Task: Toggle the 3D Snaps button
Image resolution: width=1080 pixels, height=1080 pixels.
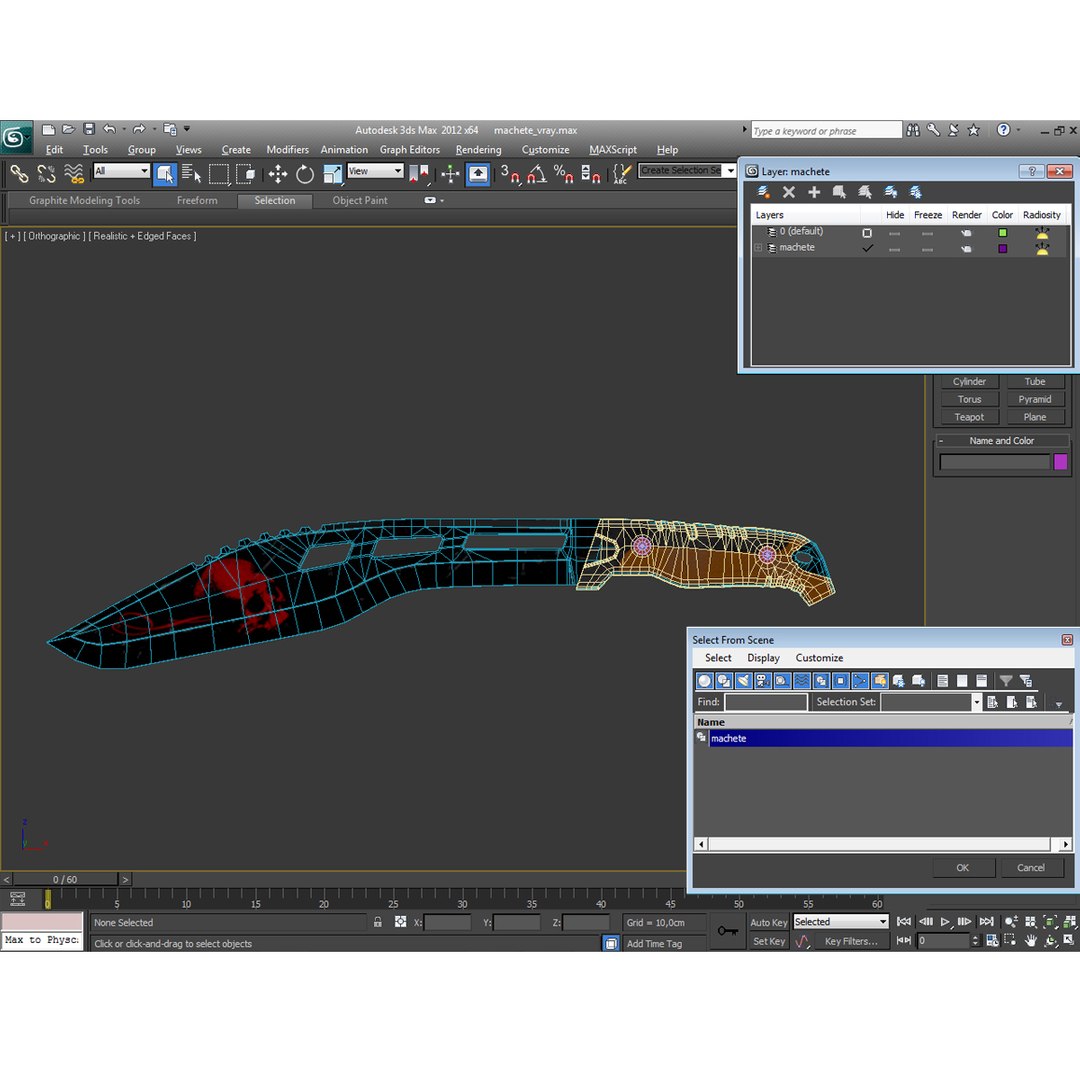Action: click(x=510, y=174)
